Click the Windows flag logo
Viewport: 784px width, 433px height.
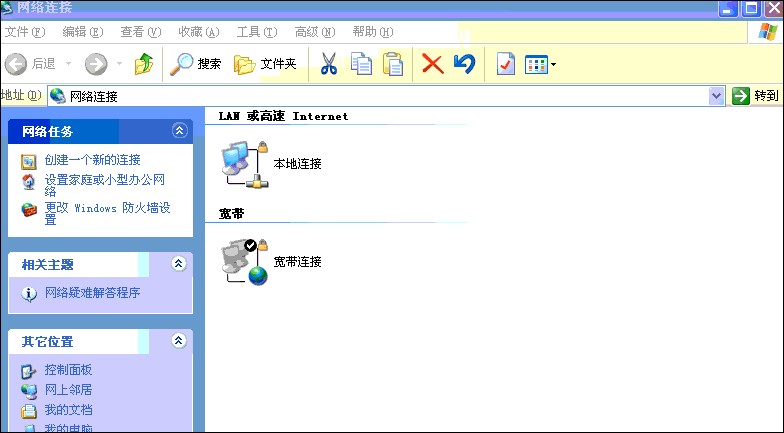pyautogui.click(x=768, y=31)
